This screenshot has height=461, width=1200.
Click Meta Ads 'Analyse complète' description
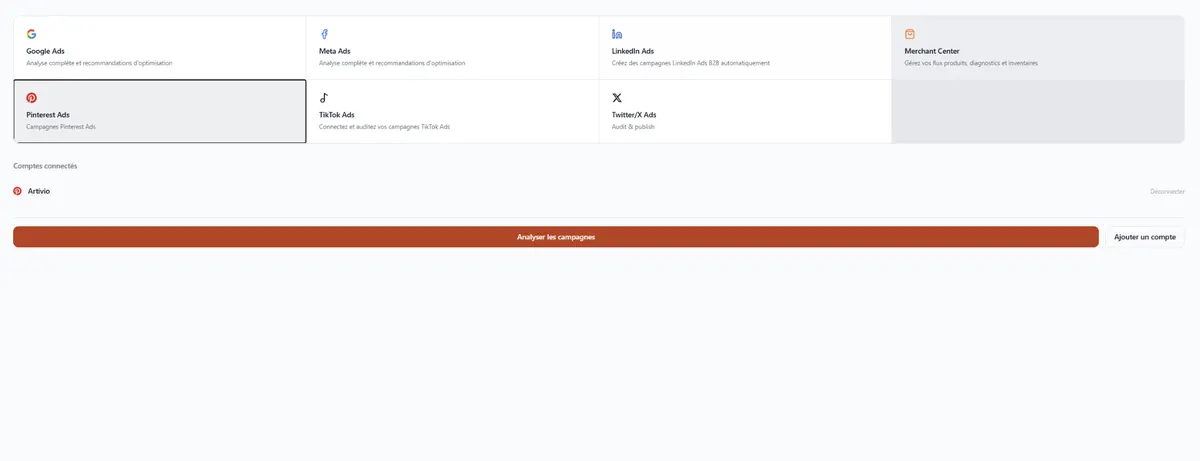pos(392,63)
